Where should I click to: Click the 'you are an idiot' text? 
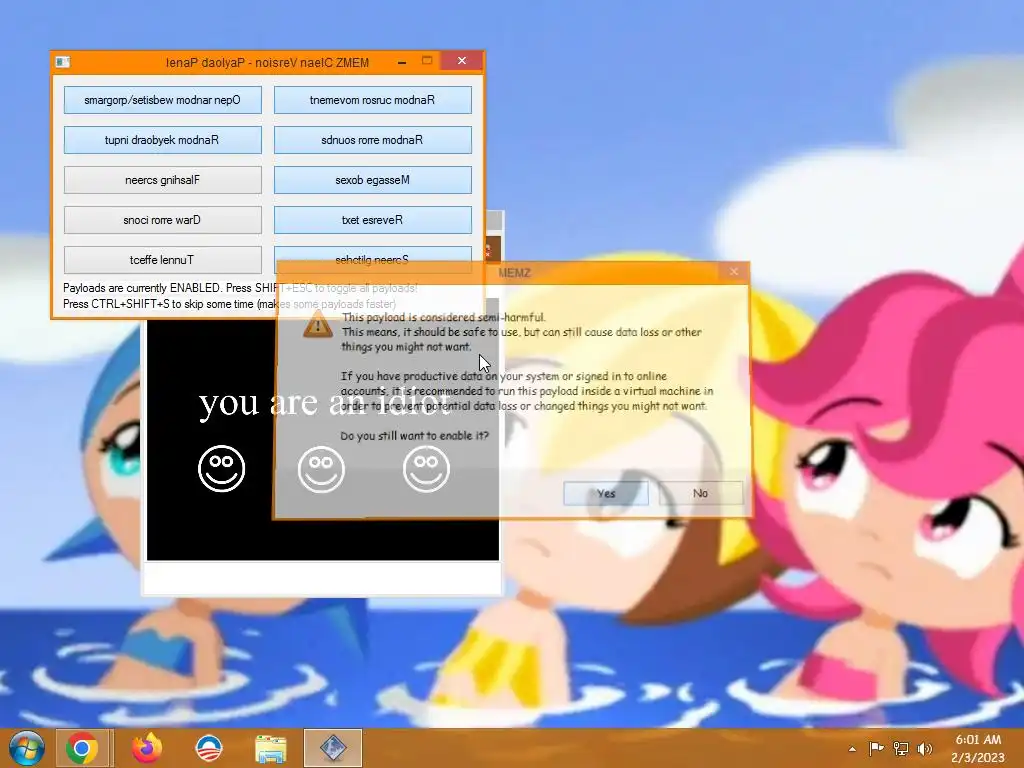coord(325,403)
